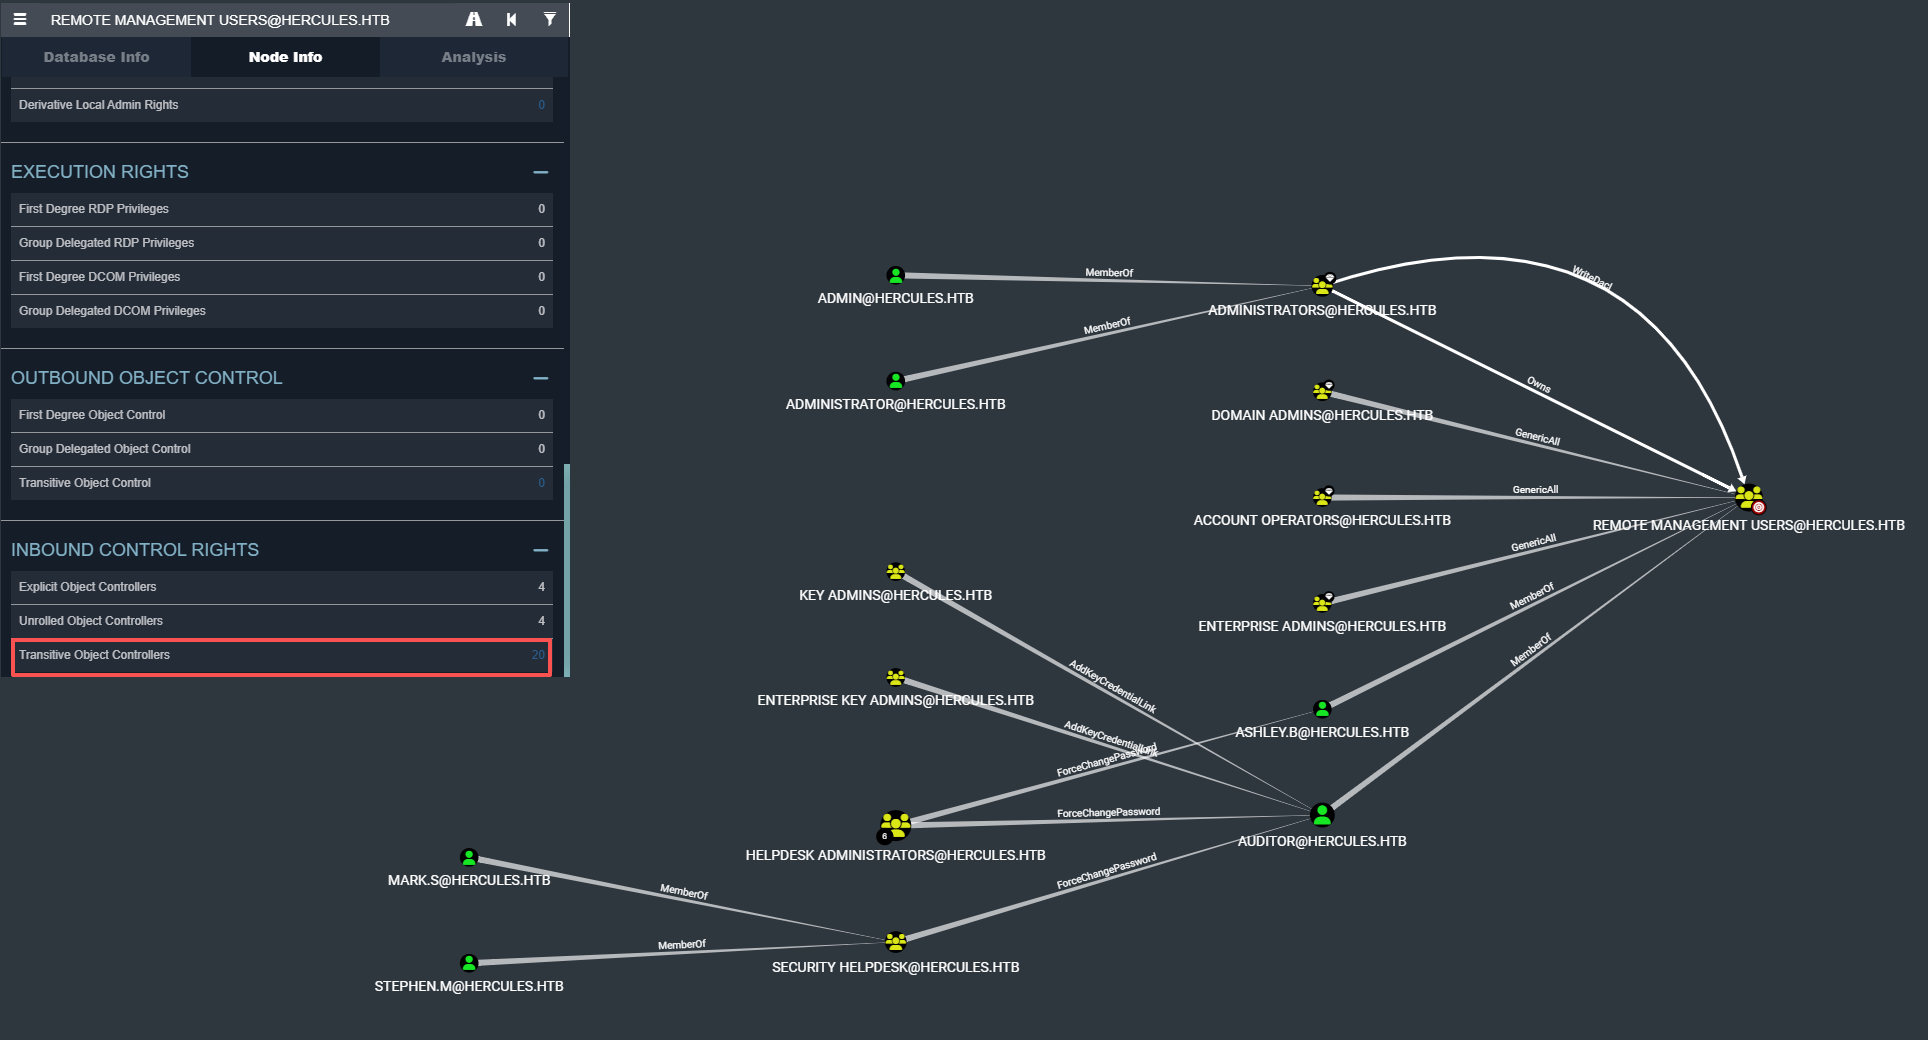The height and width of the screenshot is (1040, 1928).
Task: Click the Explicit Object Controllers row
Action: click(x=281, y=587)
